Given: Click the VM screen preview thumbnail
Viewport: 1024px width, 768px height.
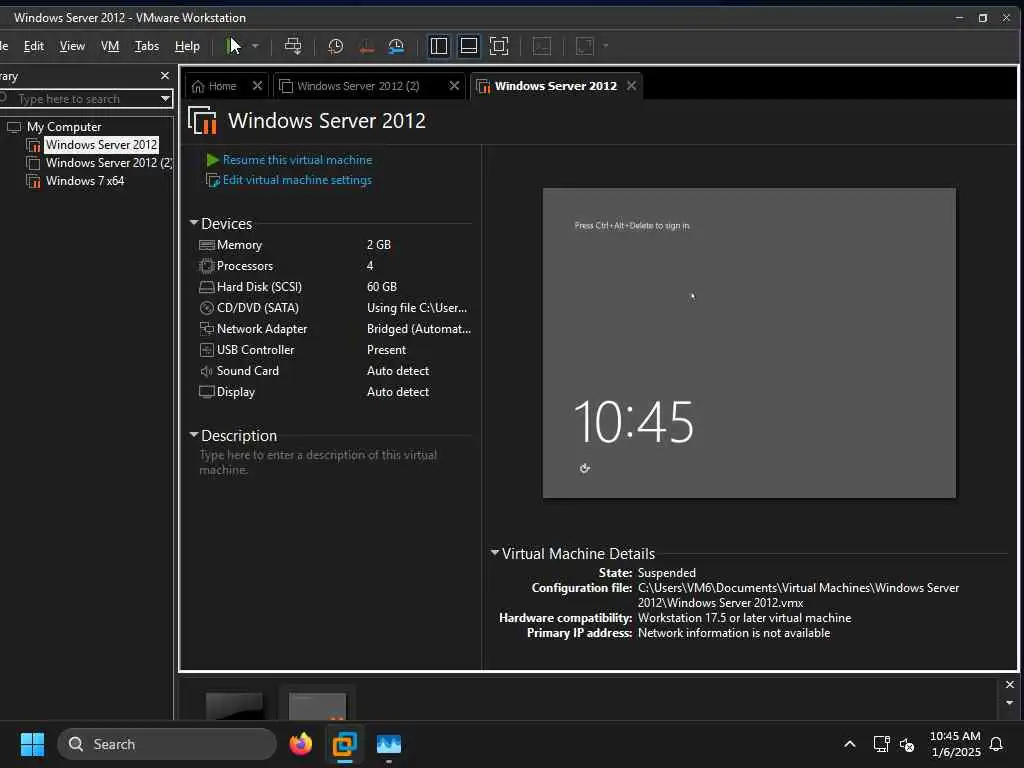Looking at the screenshot, I should [x=749, y=343].
